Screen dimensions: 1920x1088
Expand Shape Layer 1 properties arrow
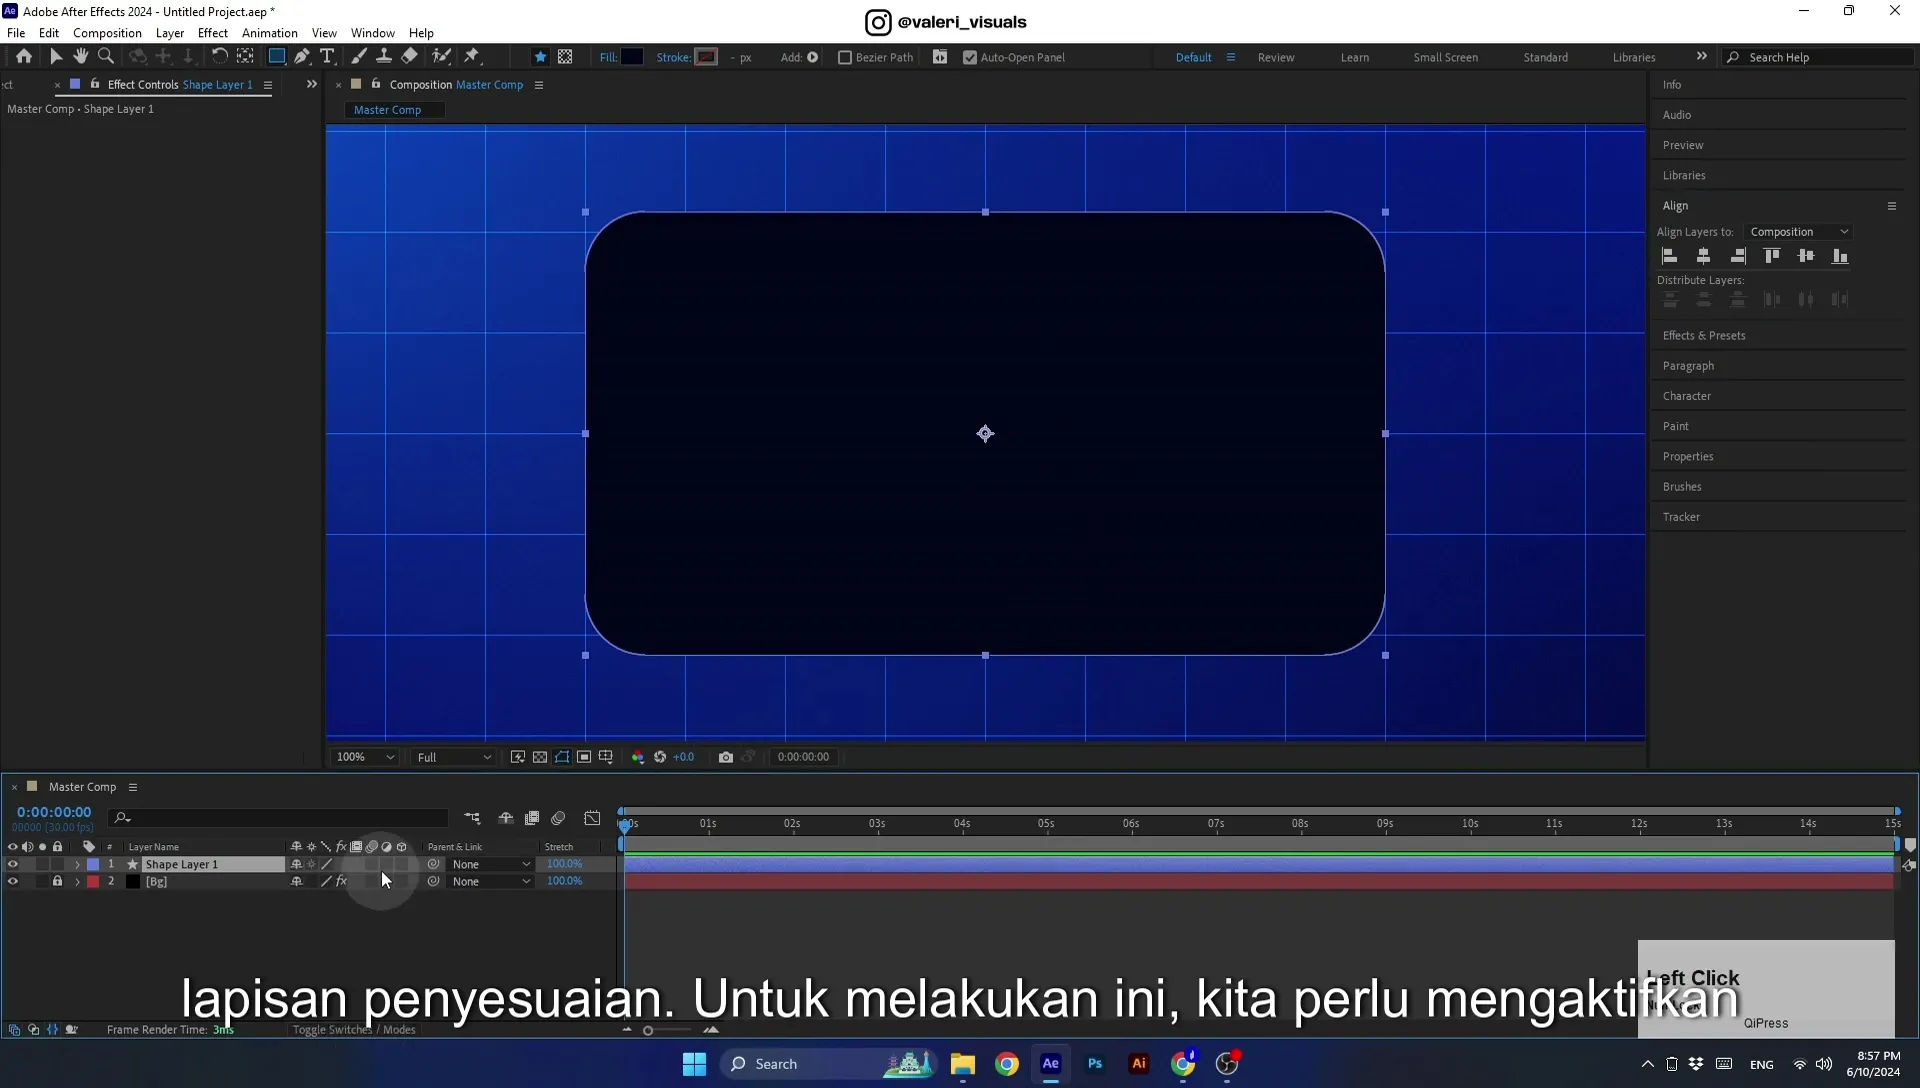pyautogui.click(x=77, y=864)
